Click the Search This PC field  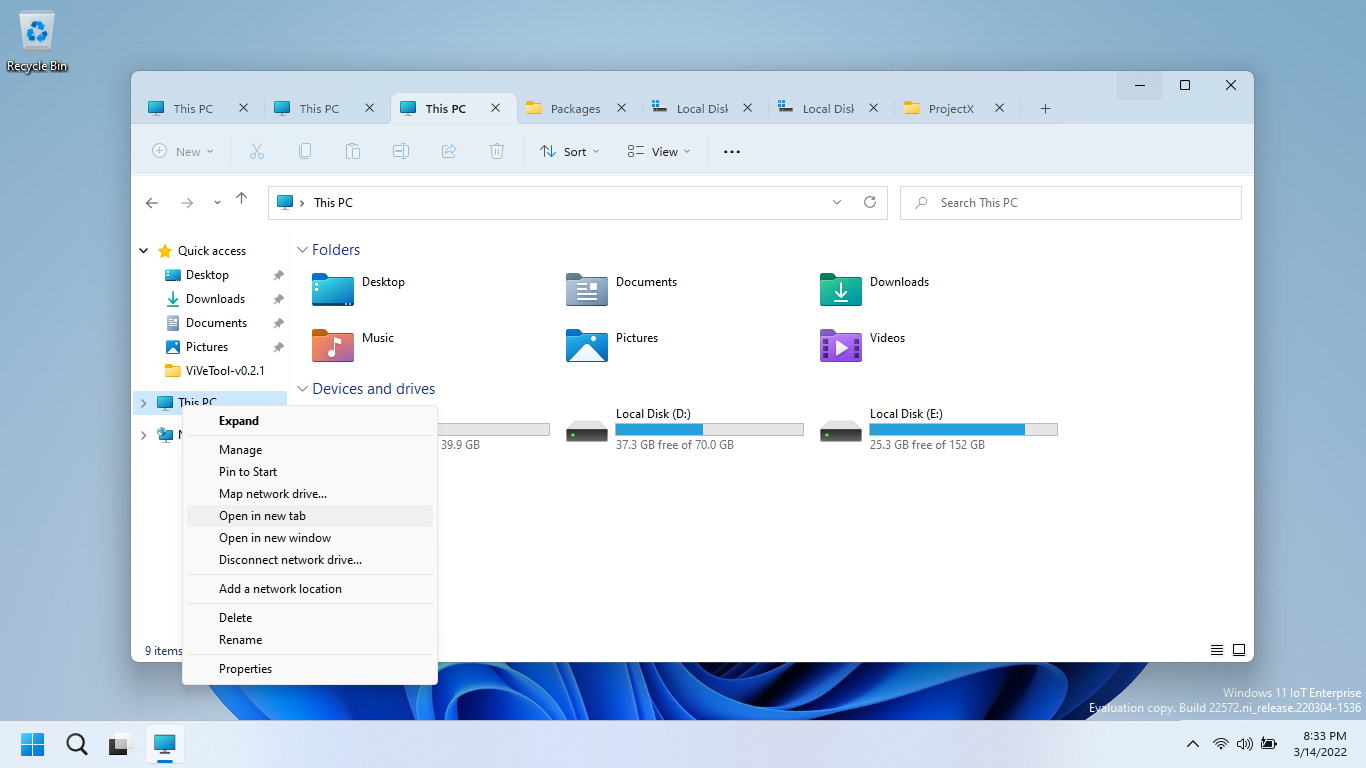[1071, 202]
